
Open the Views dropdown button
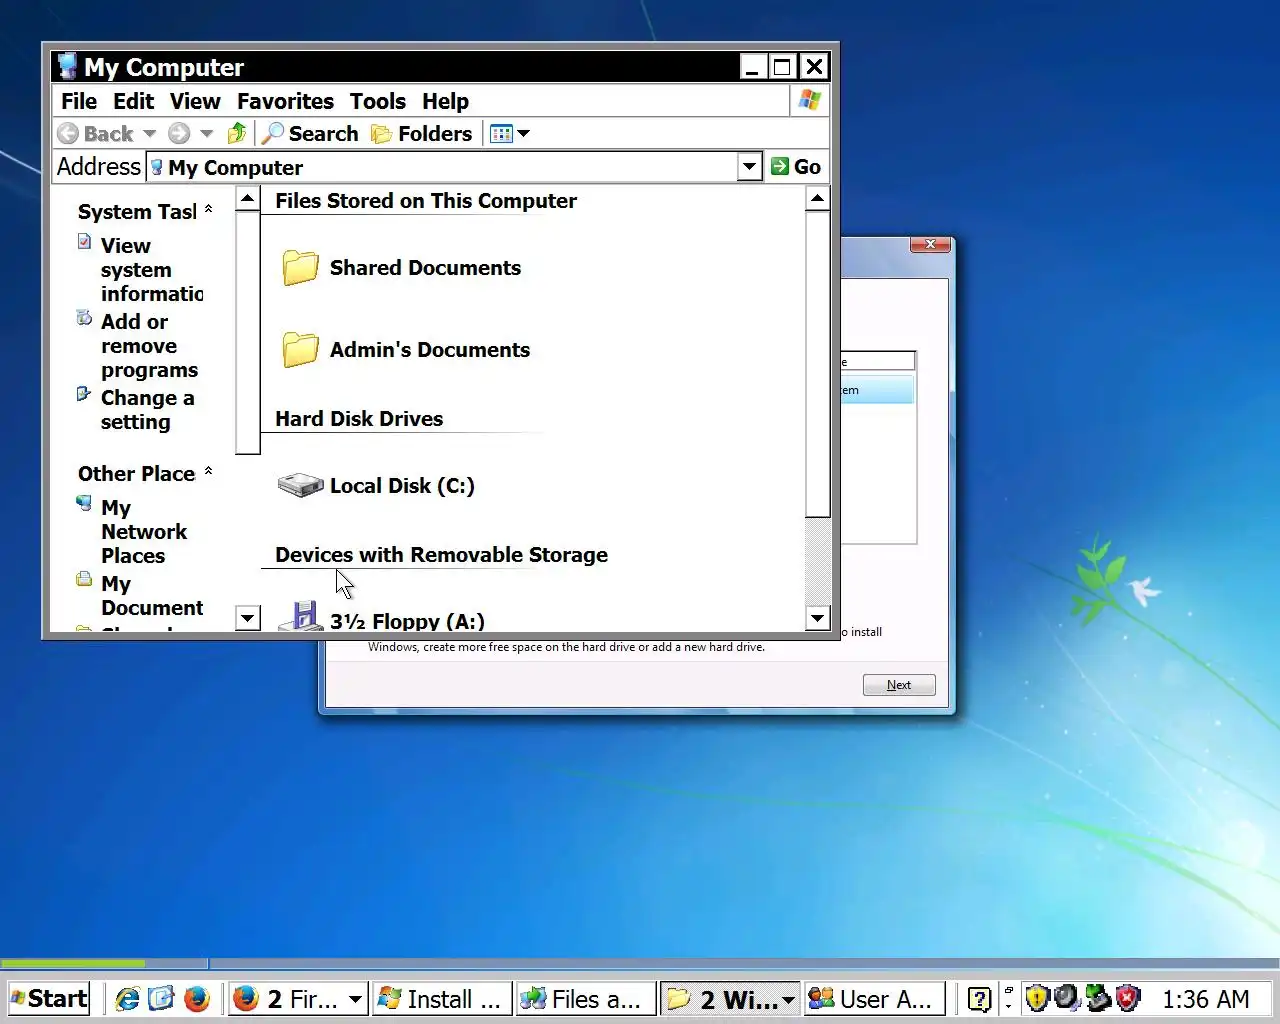(510, 133)
